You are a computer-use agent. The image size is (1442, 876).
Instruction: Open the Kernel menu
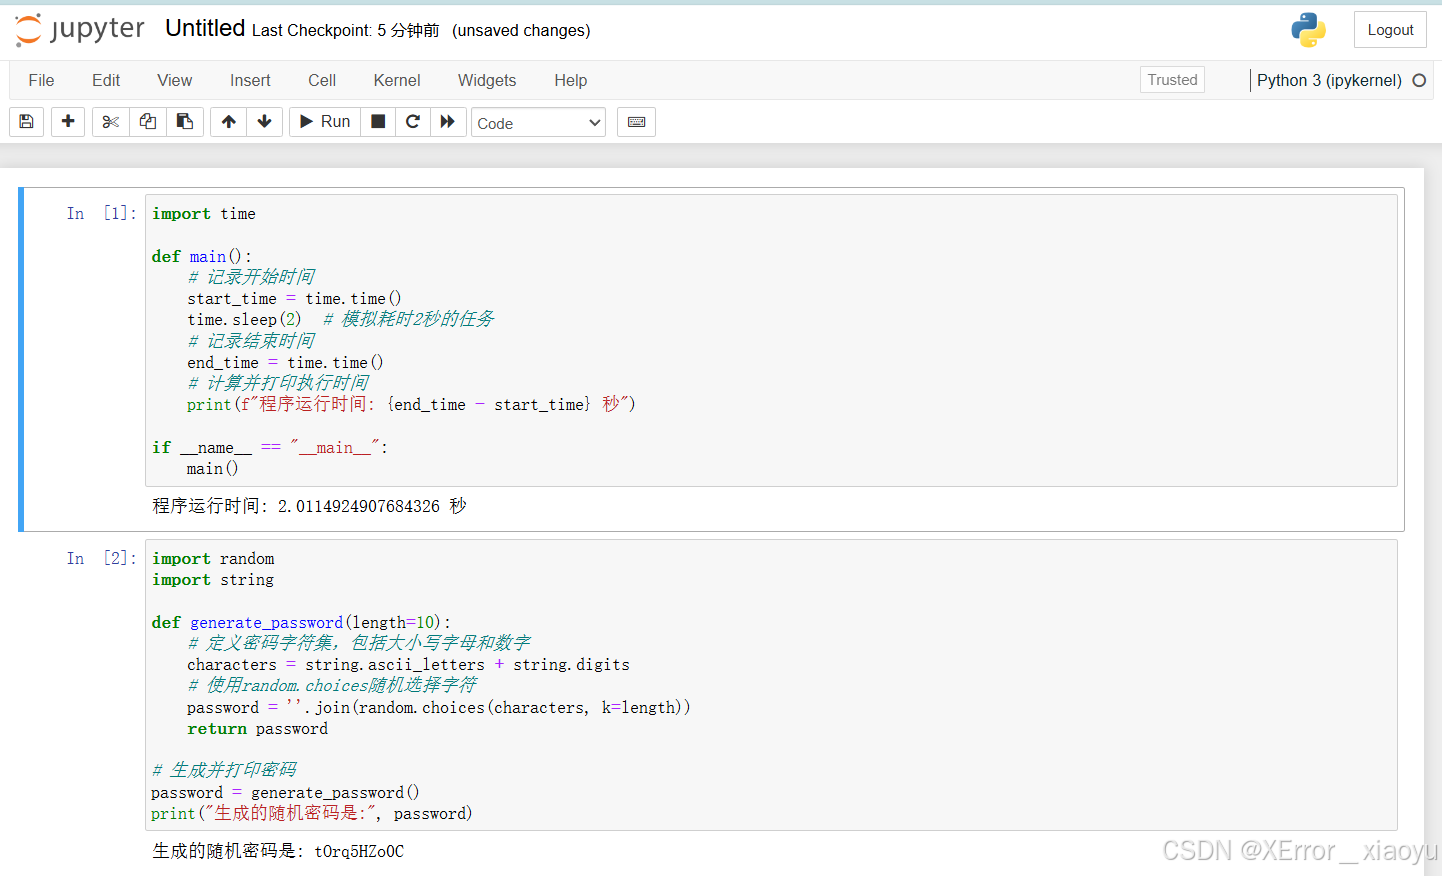click(397, 80)
